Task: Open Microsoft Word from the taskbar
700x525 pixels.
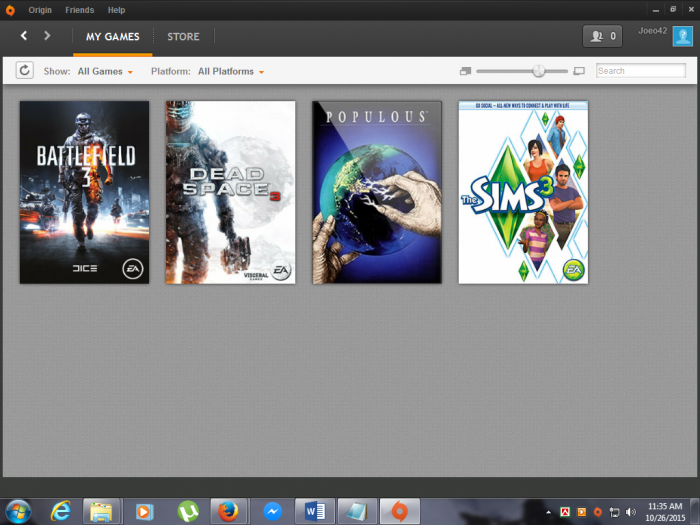Action: pos(315,512)
